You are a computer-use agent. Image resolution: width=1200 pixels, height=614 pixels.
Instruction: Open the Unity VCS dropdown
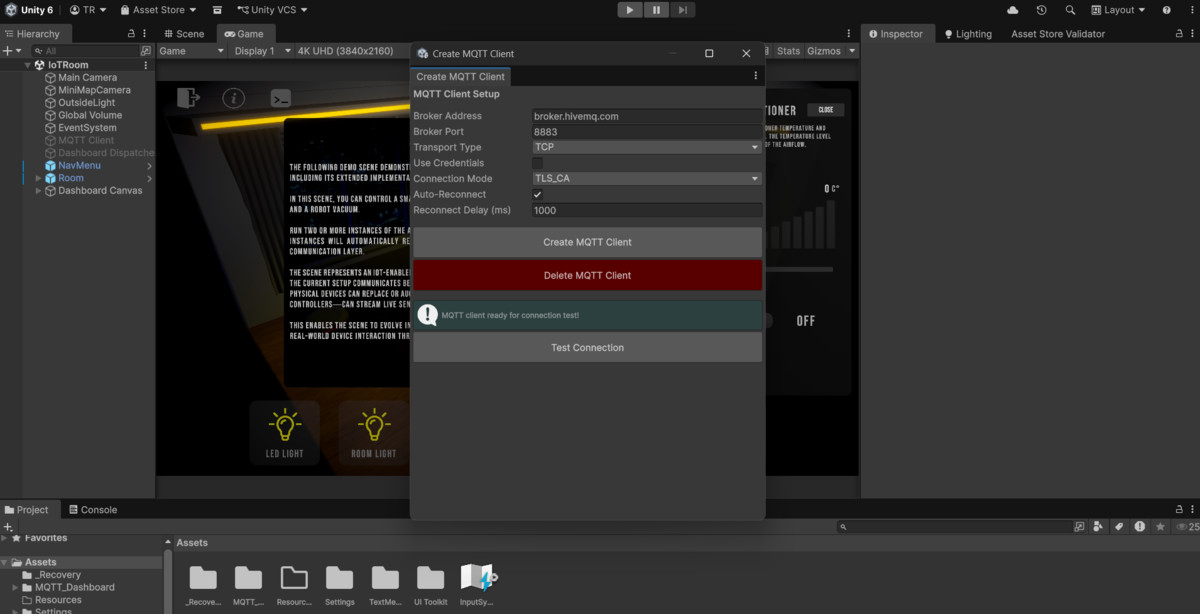tap(272, 10)
